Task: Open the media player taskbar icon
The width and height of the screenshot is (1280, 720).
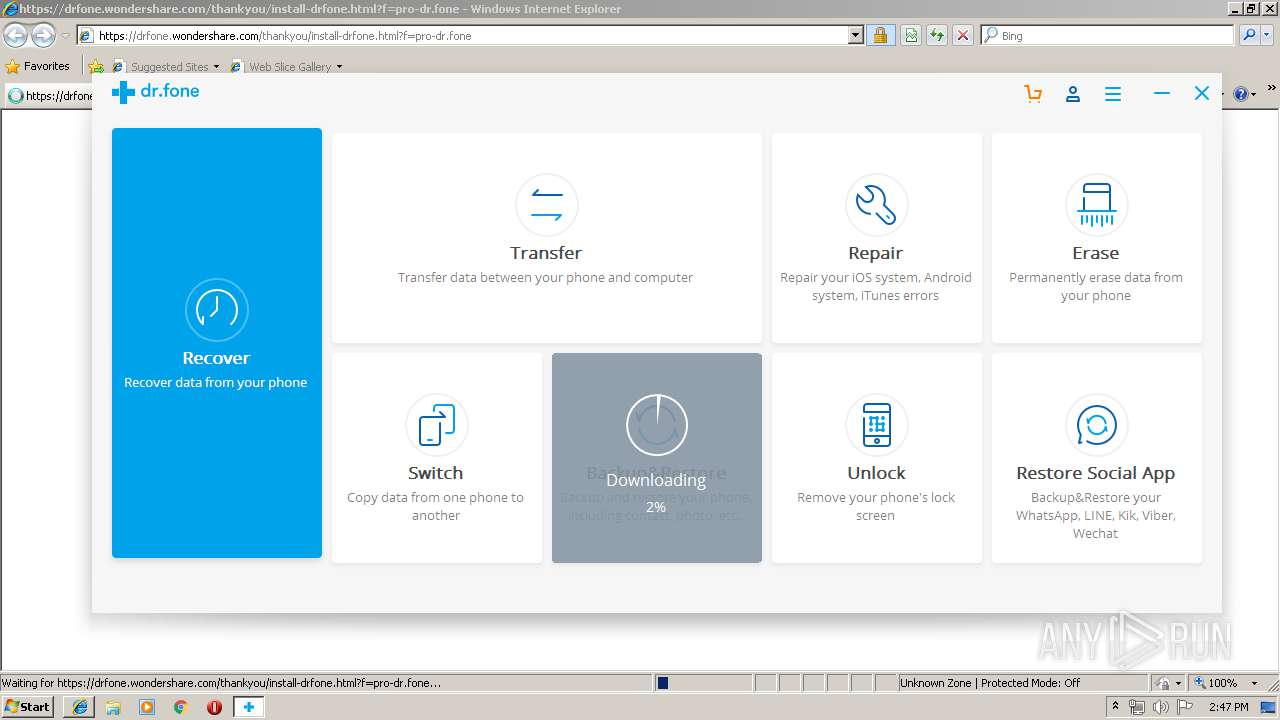Action: (x=147, y=707)
